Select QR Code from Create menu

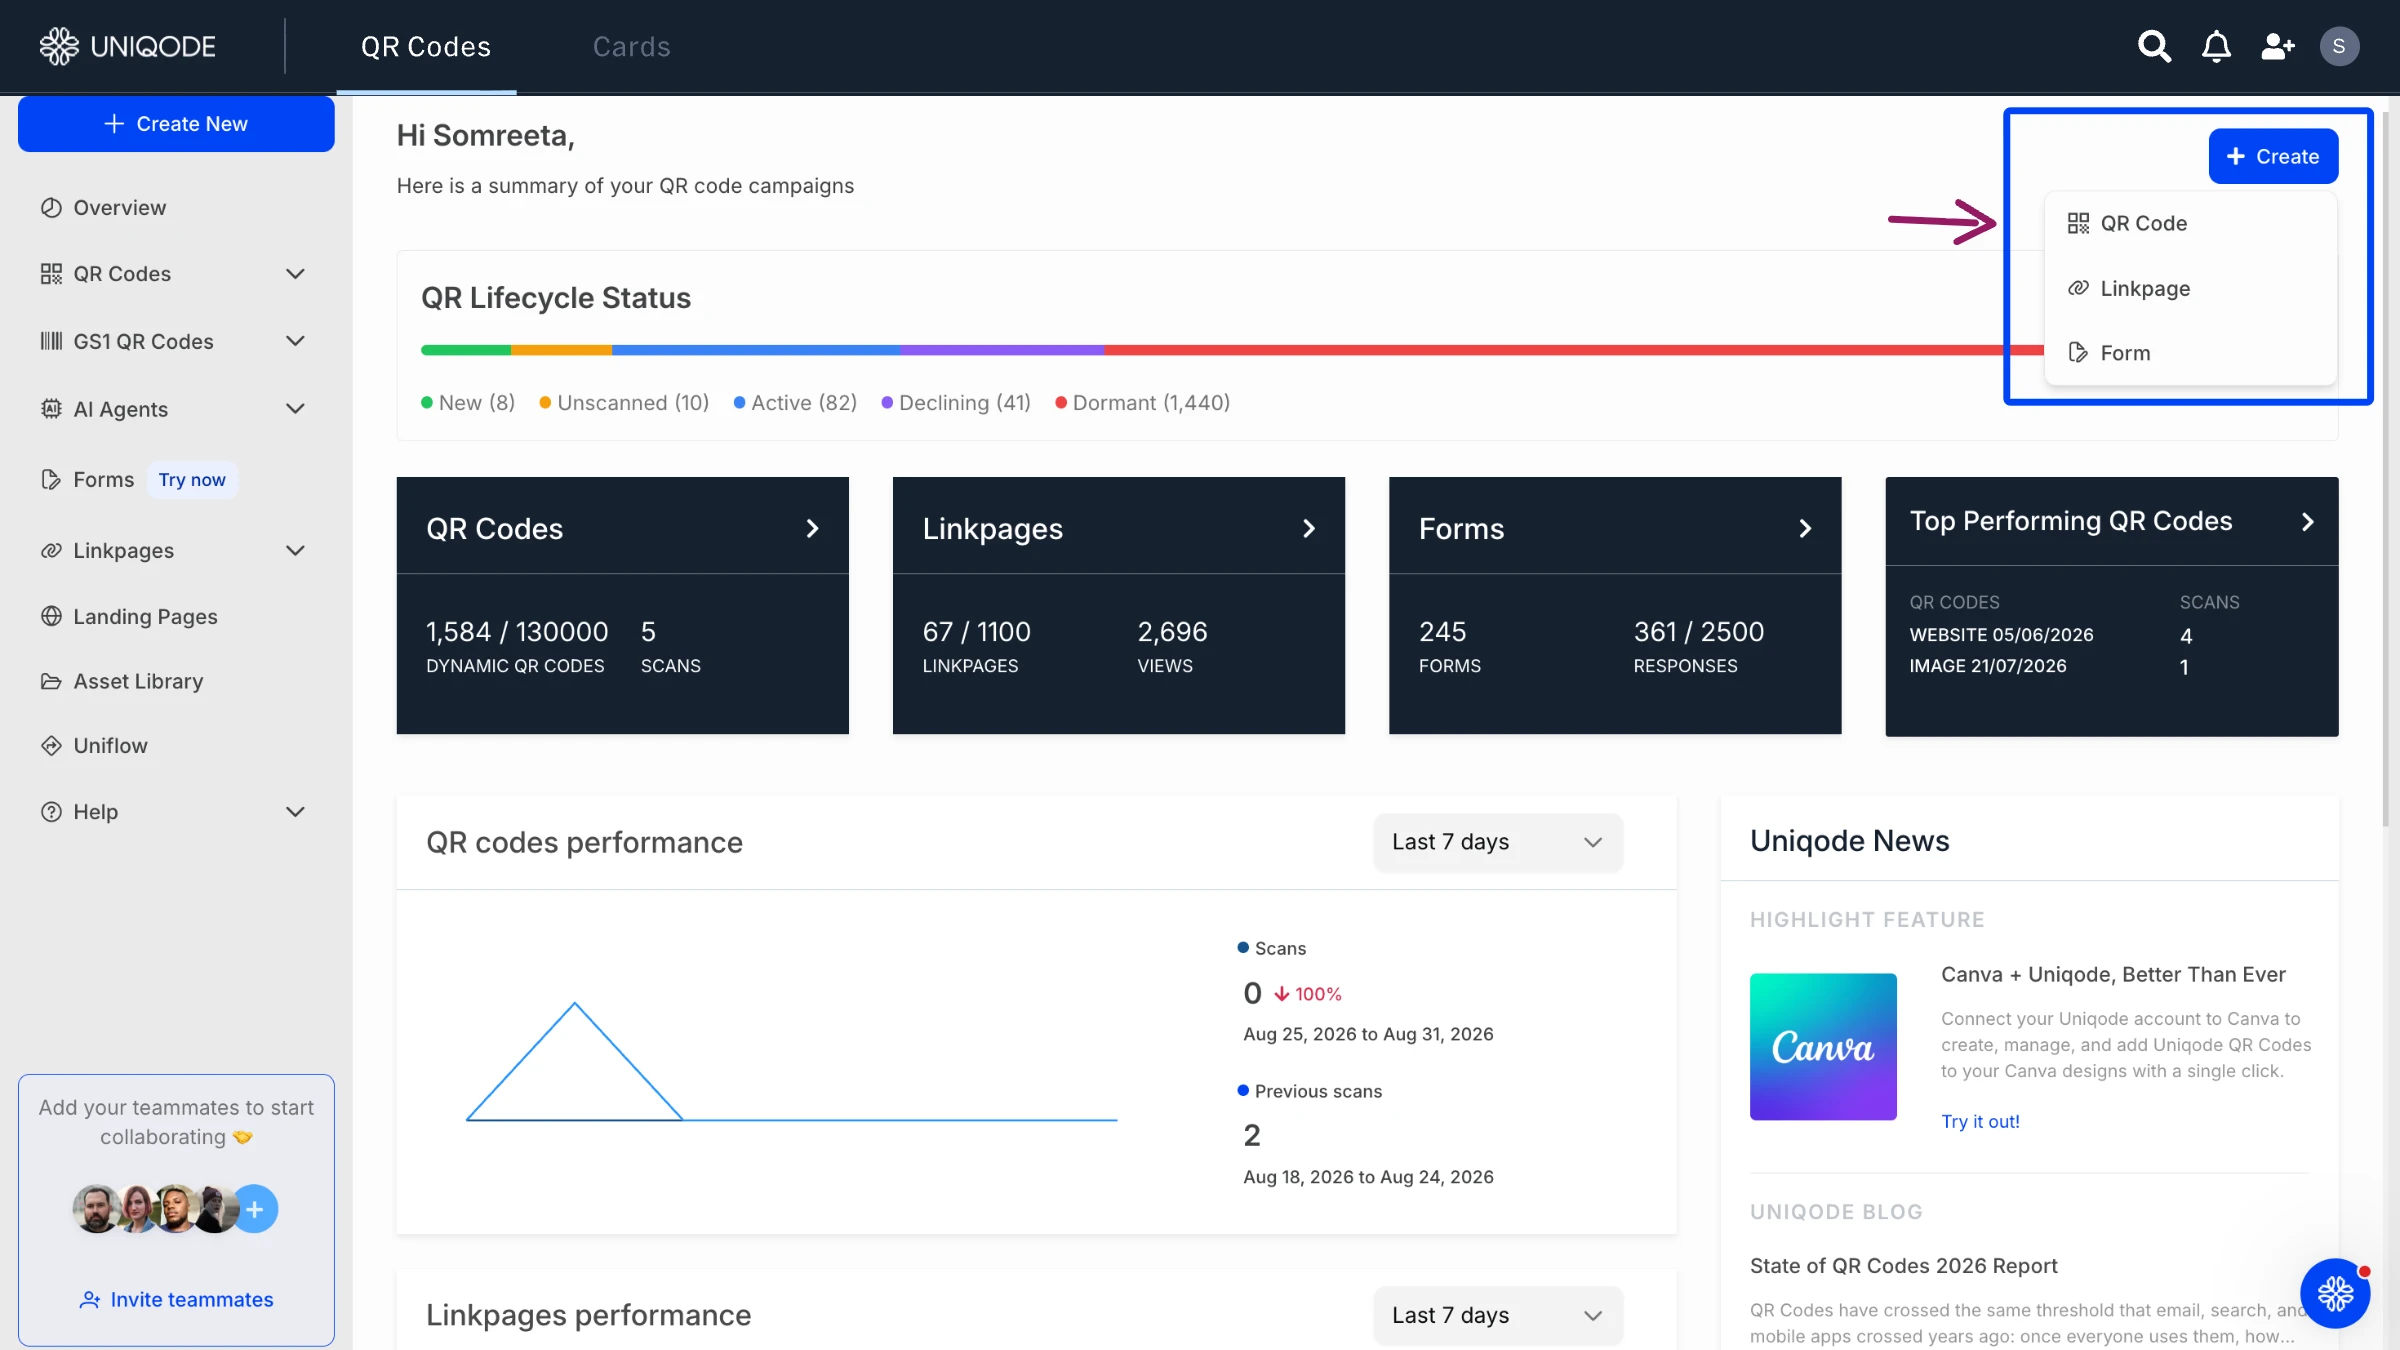[x=2190, y=223]
